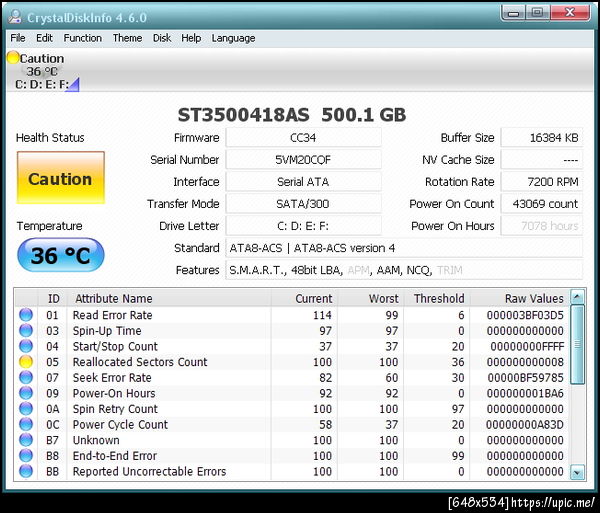Click the disk title ST3500418AS 500.1 GB

coord(292,114)
